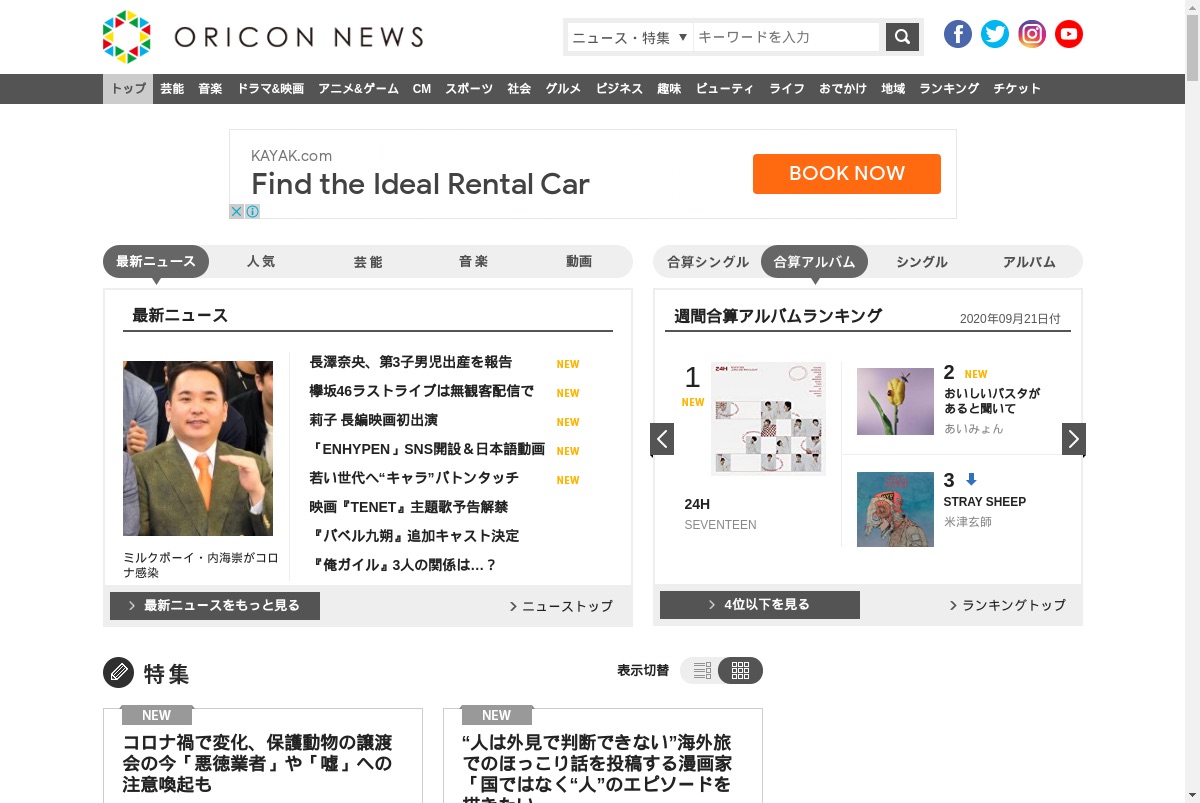The width and height of the screenshot is (1200, 803).
Task: Open the アニメ&ゲーム navigation item
Action: 359,89
